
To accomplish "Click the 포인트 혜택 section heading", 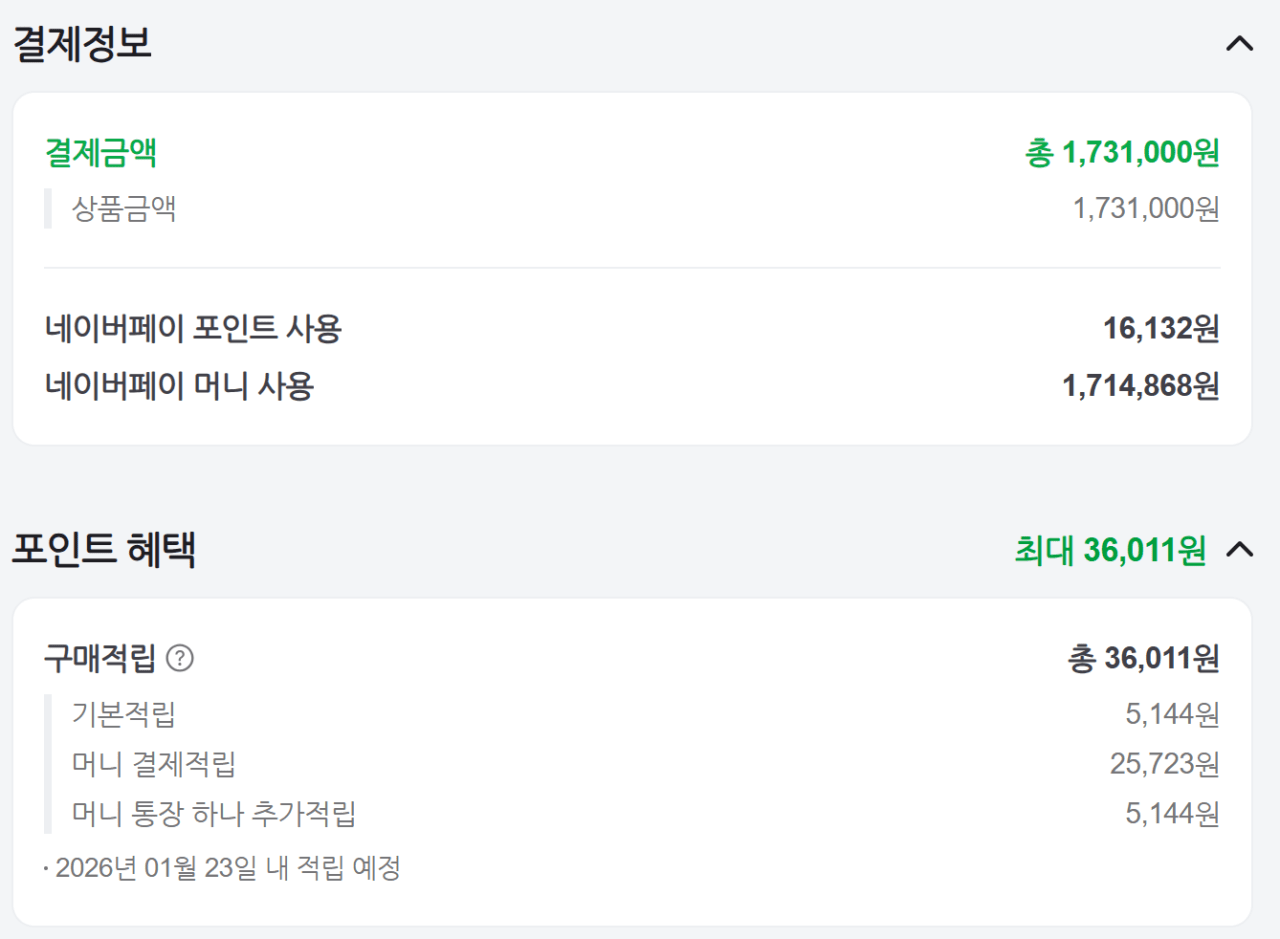I will pyautogui.click(x=103, y=550).
